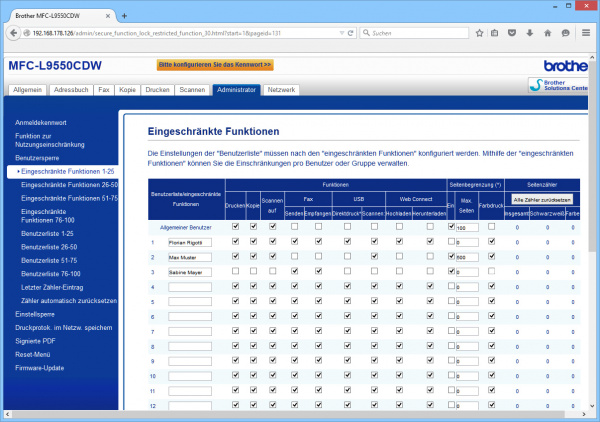The height and width of the screenshot is (422, 600).
Task: Toggle Farbdruck for Max Muster row
Action: click(x=491, y=256)
